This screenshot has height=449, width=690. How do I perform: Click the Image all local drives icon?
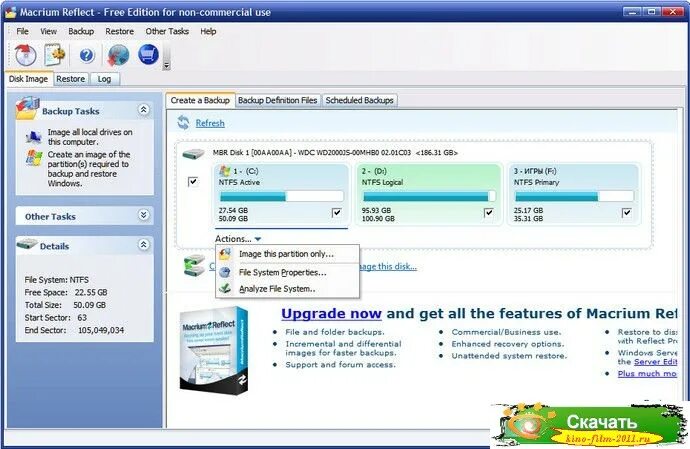point(34,137)
